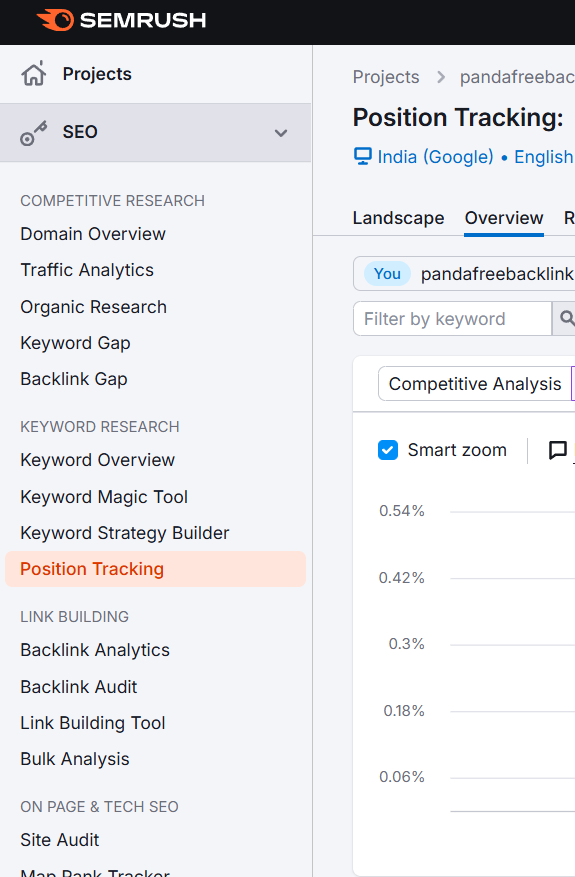Click the breadcrumb chevron after Projects
575x877 pixels.
tap(441, 77)
